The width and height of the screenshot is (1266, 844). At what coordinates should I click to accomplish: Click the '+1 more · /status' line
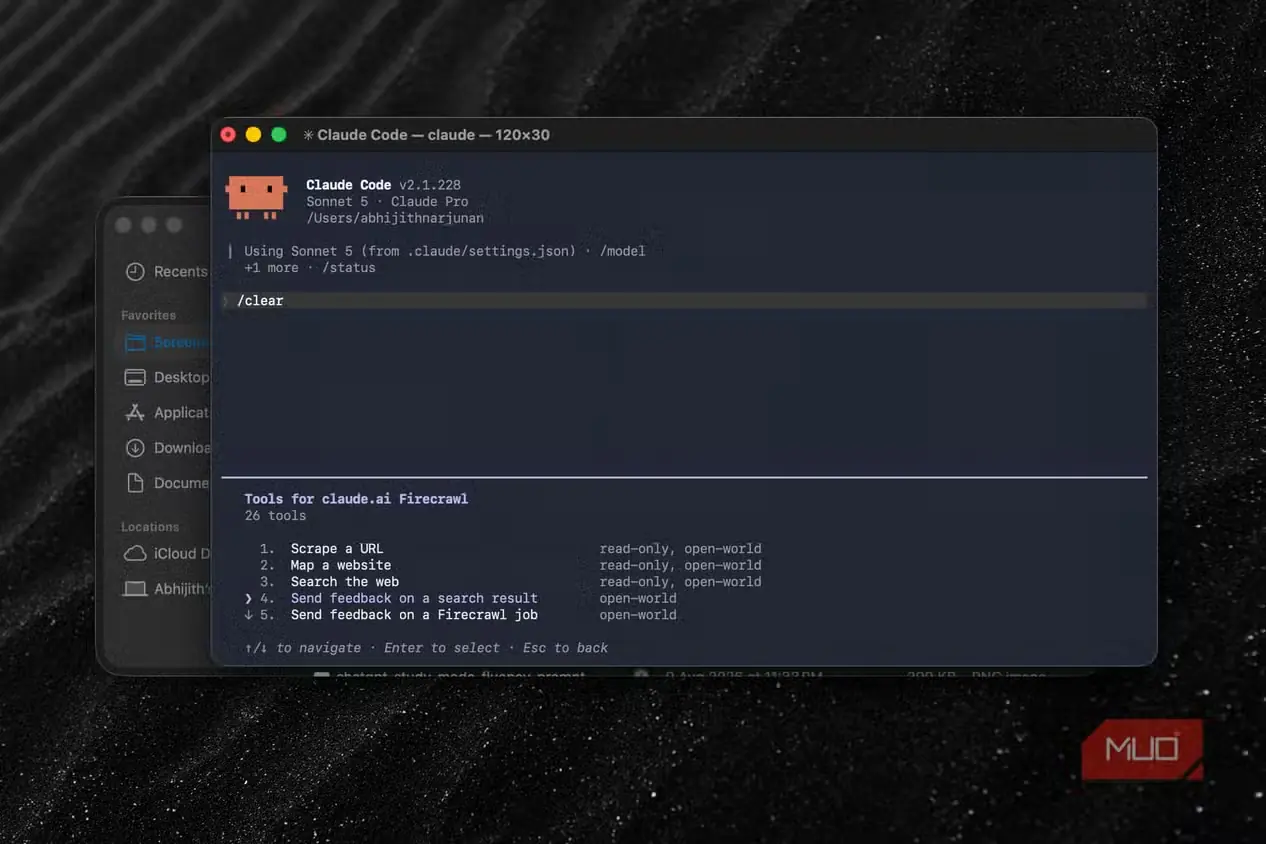point(310,268)
